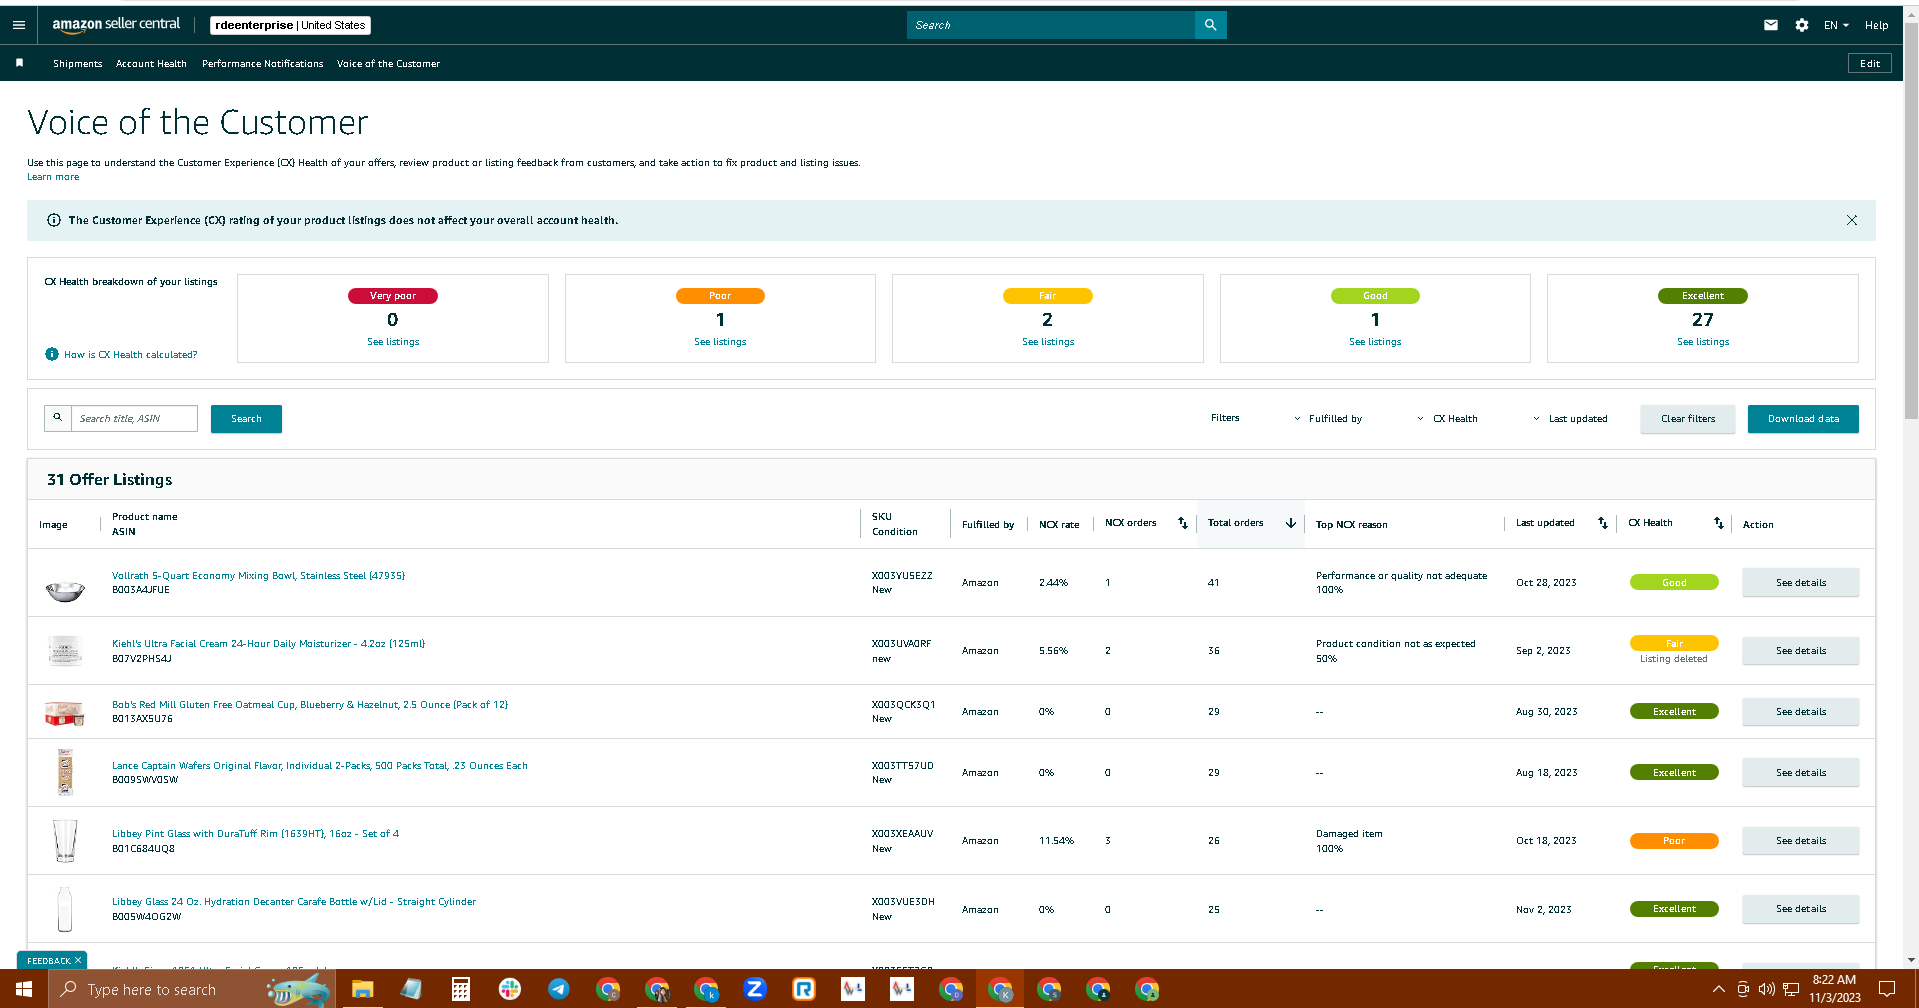Open File Explorer from the taskbar

tap(362, 989)
